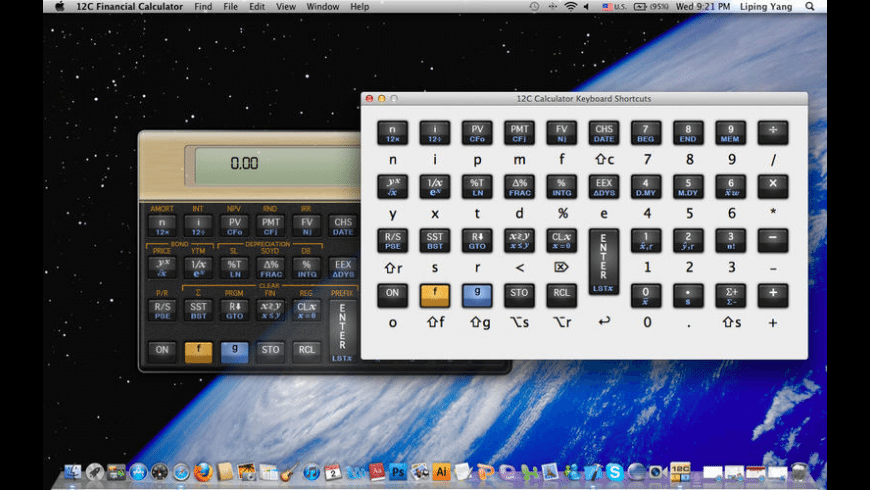
Task: Click the EEX key in shortcuts window
Action: coord(604,186)
